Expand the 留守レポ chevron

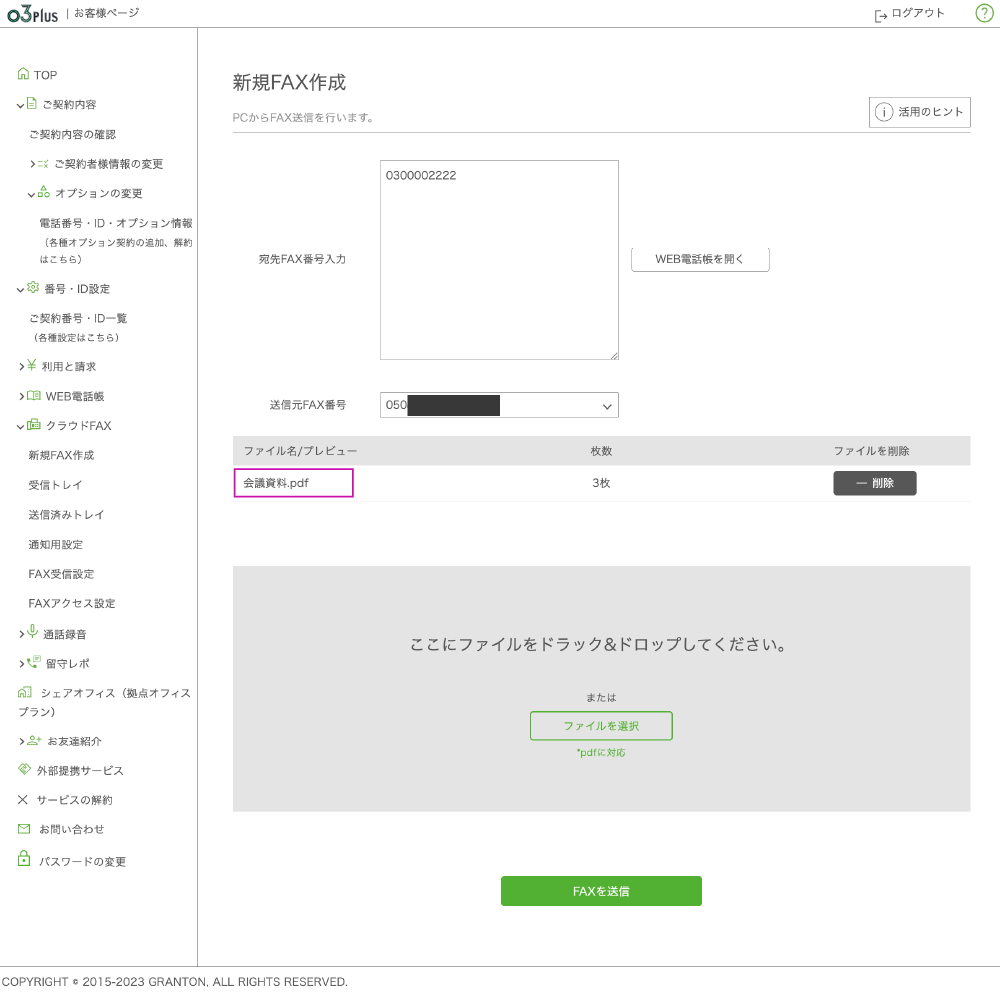pos(22,664)
